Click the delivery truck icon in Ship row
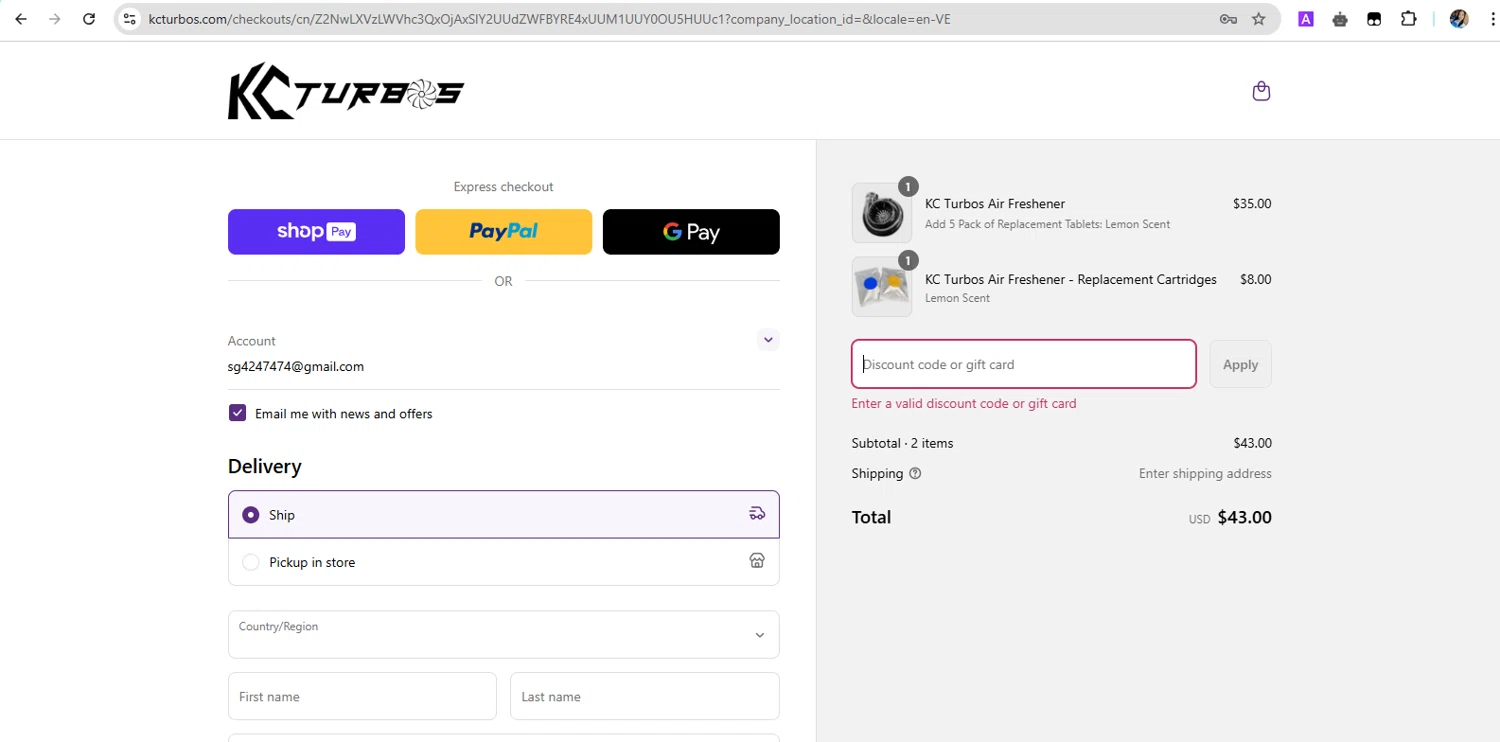This screenshot has height=742, width=1500. pyautogui.click(x=757, y=514)
